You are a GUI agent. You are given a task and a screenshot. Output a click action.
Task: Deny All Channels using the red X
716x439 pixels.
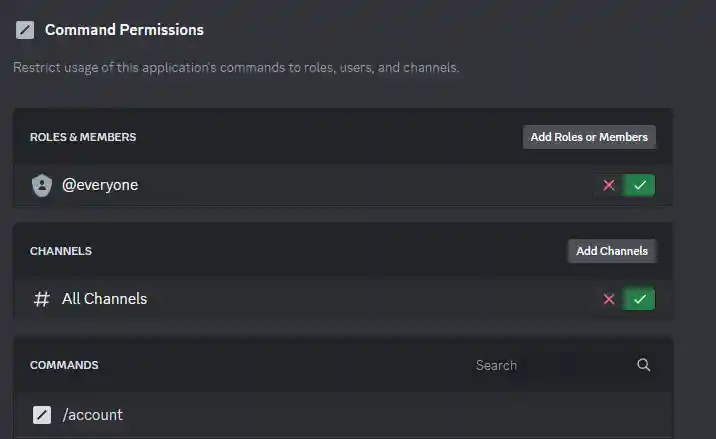point(608,299)
